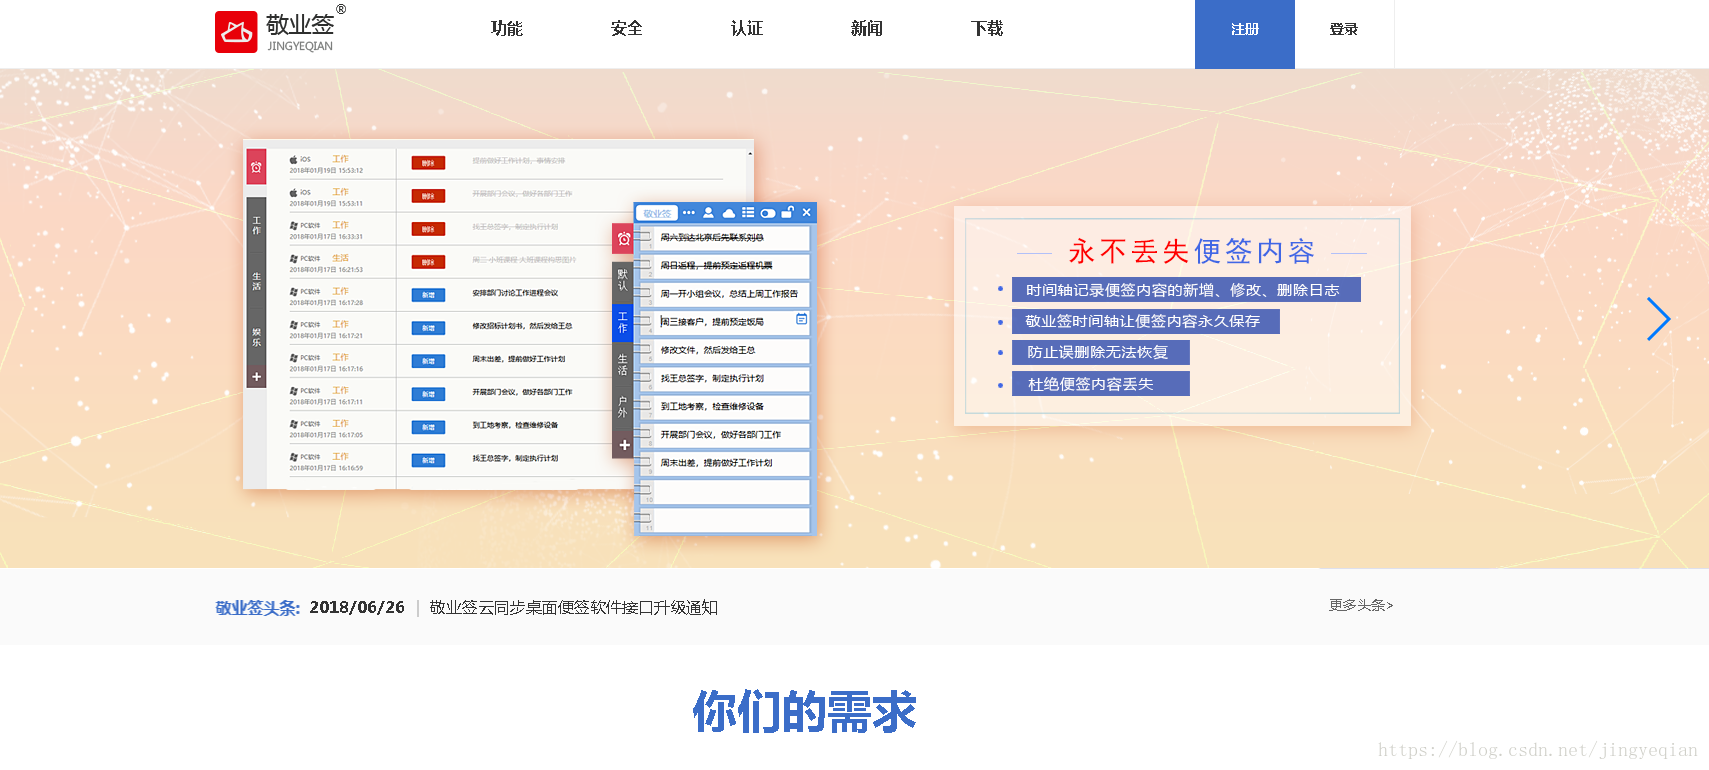The image size is (1709, 770).
Task: Click blue 新增 tag for 安排部门讨论工作进程会议
Action: (x=428, y=295)
